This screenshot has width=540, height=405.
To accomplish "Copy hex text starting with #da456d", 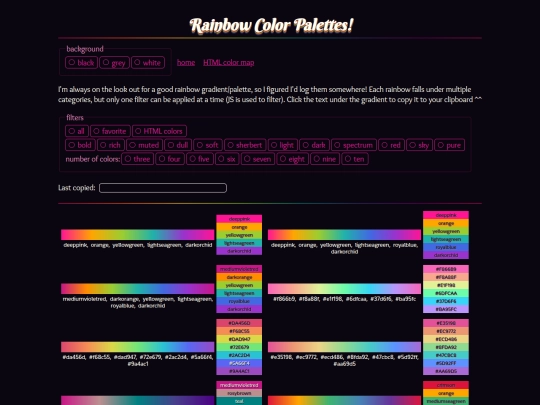I will 138,360.
